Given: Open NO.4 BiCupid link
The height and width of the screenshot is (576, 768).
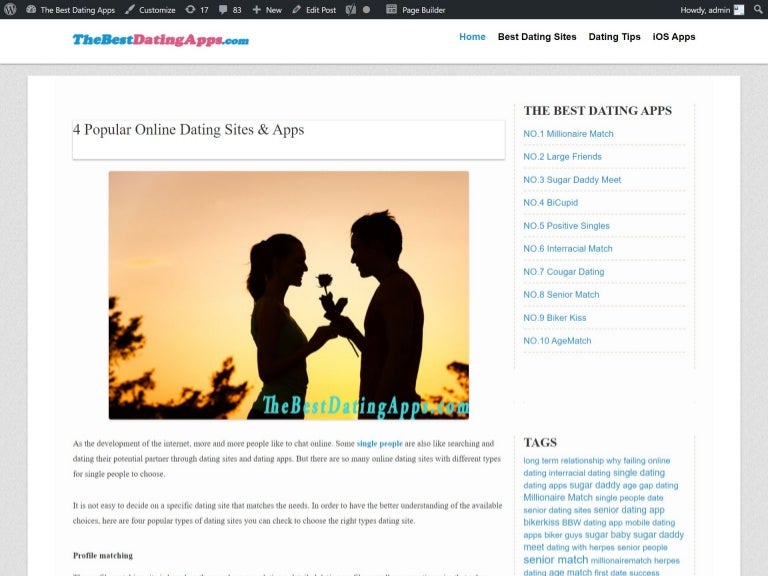Looking at the screenshot, I should (551, 203).
